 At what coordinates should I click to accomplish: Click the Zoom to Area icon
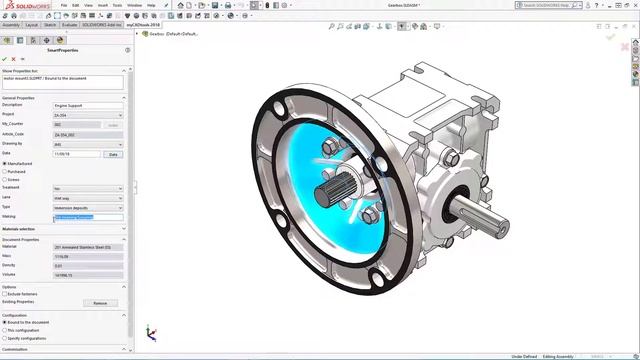(340, 27)
